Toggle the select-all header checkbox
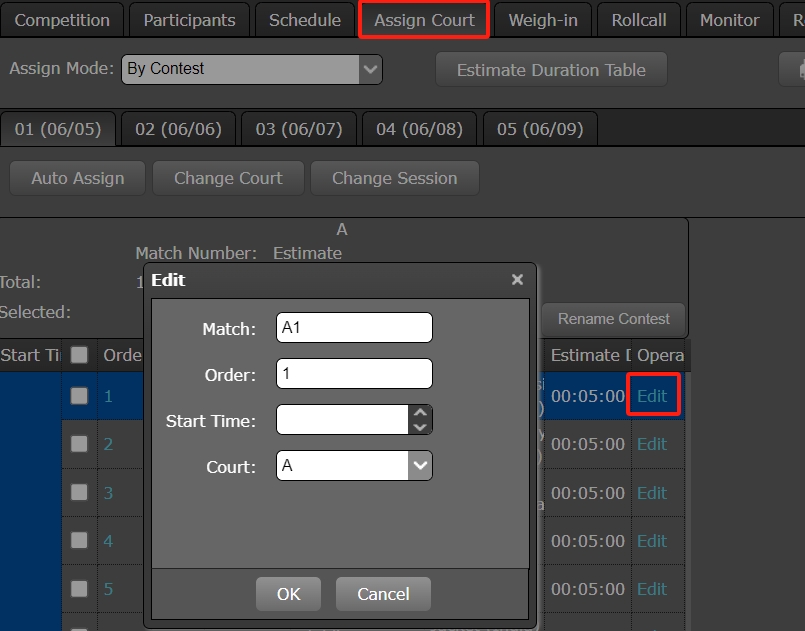 79,355
